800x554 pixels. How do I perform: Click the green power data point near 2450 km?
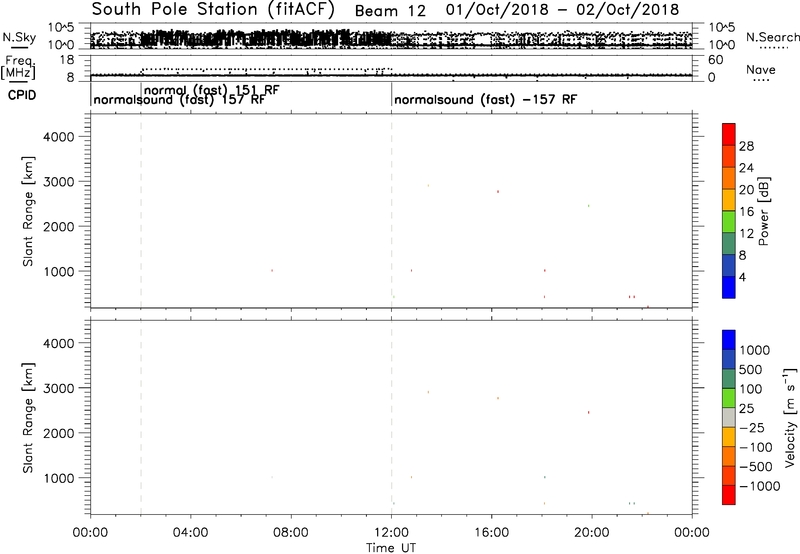click(x=589, y=206)
